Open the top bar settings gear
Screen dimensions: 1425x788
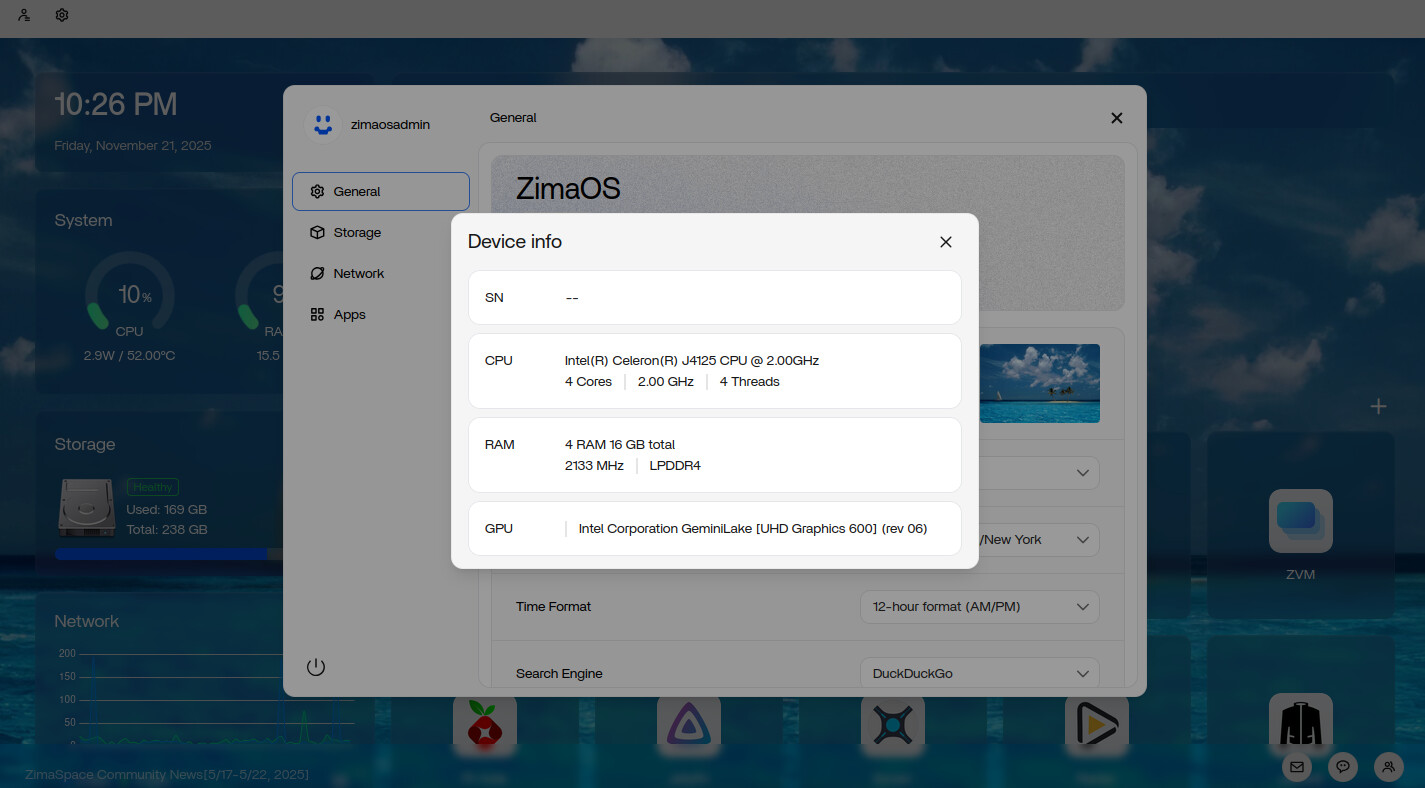pyautogui.click(x=62, y=16)
